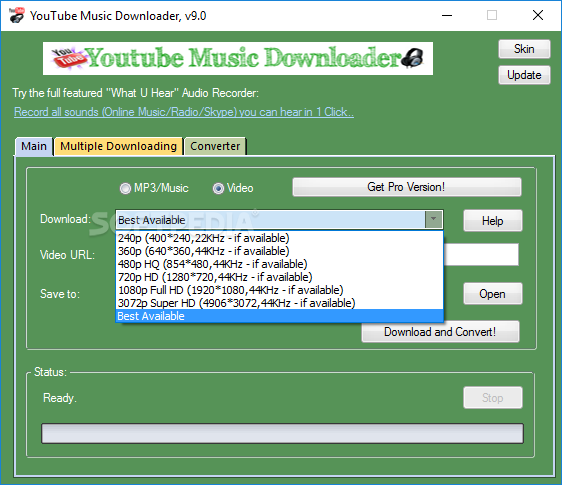Screen dimensions: 562x485
Task: Choose 240p (400*240,22KHz) option
Action: point(280,238)
